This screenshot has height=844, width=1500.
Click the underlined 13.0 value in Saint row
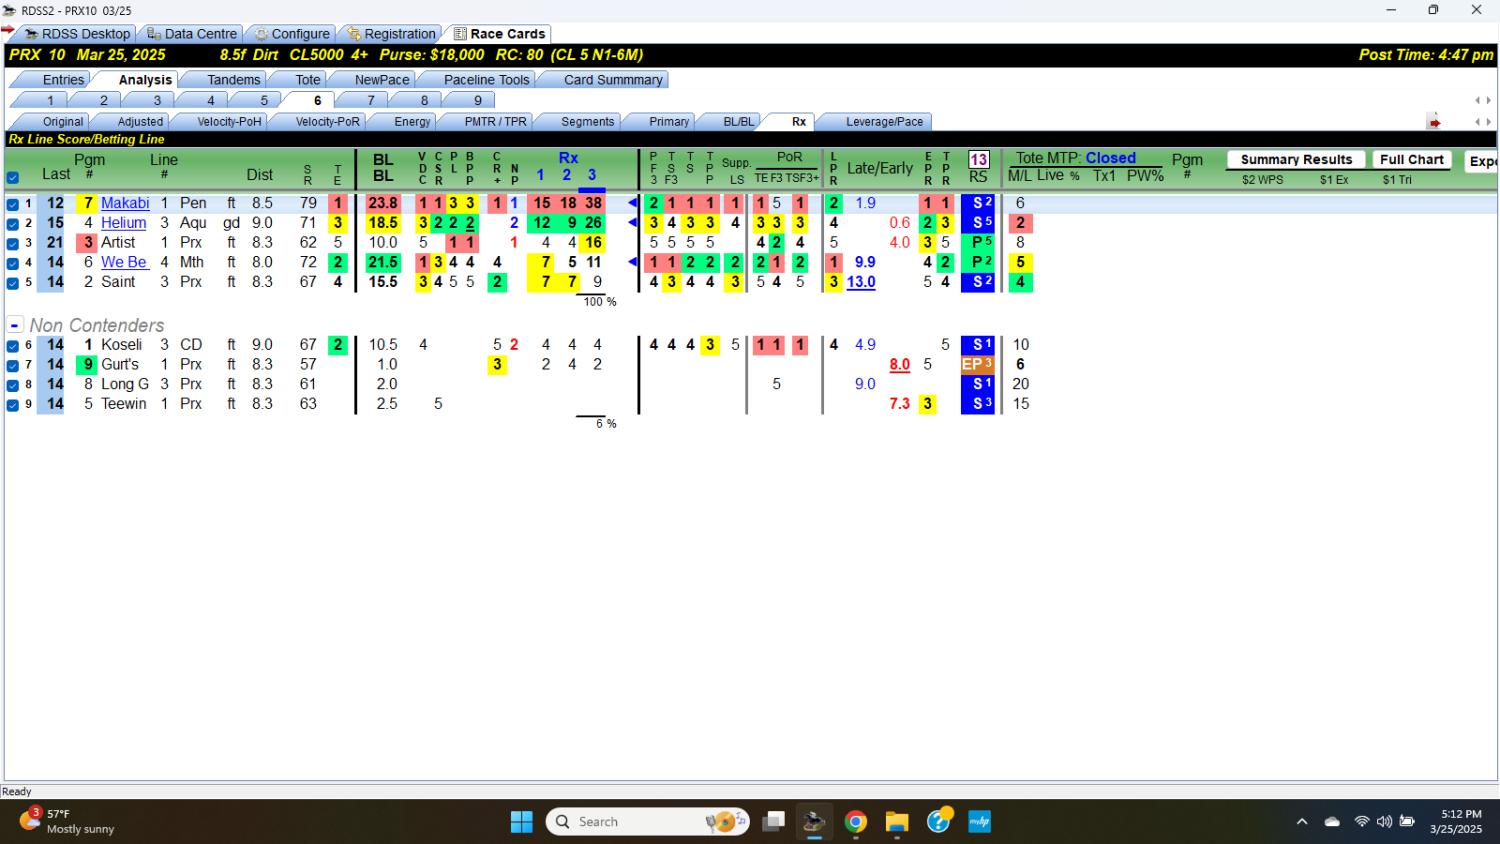[x=861, y=282]
